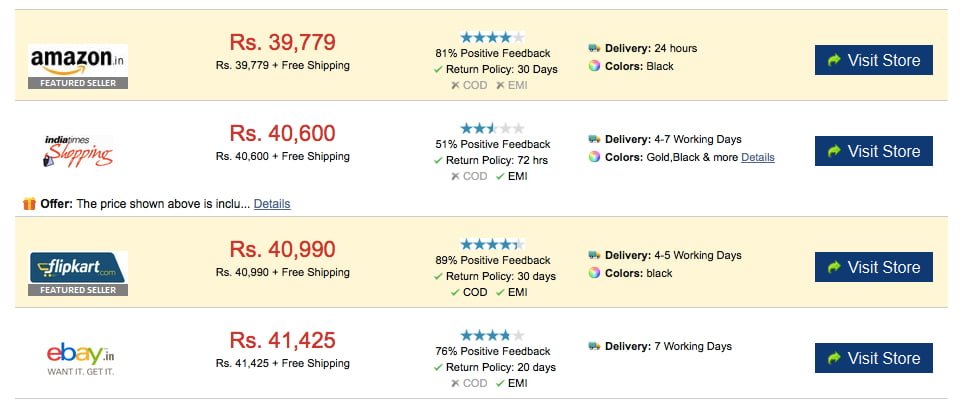This screenshot has height=409, width=962.
Task: Click the Indiatimes Shopping logo
Action: click(78, 151)
